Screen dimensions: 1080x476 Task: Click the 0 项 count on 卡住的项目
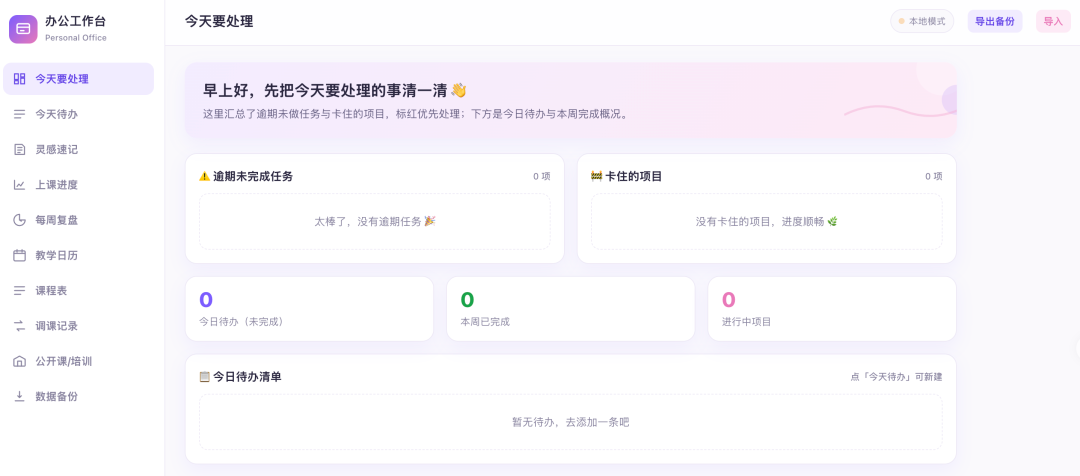(x=934, y=176)
